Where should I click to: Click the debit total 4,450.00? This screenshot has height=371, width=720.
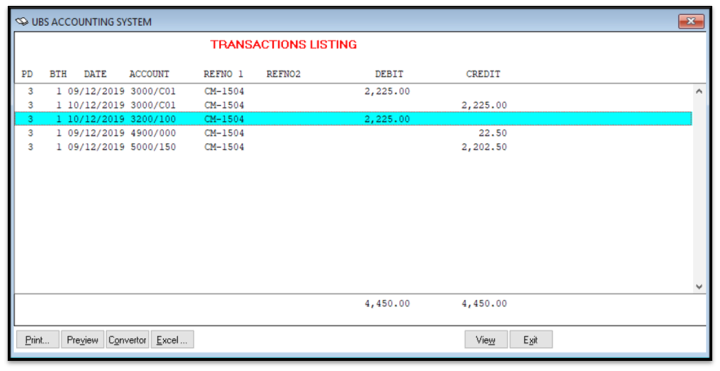(x=387, y=304)
